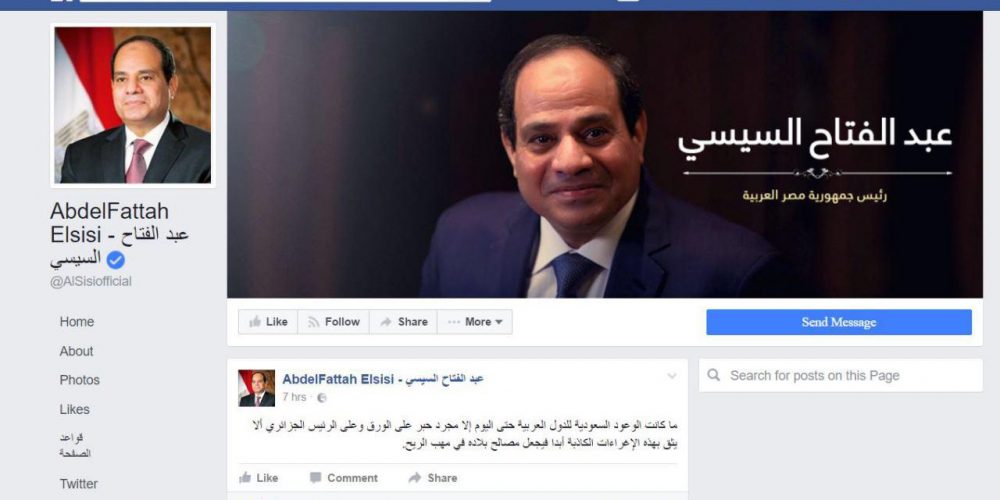Click the post author's small avatar thumbnail
The width and height of the screenshot is (1000, 500).
pos(256,388)
